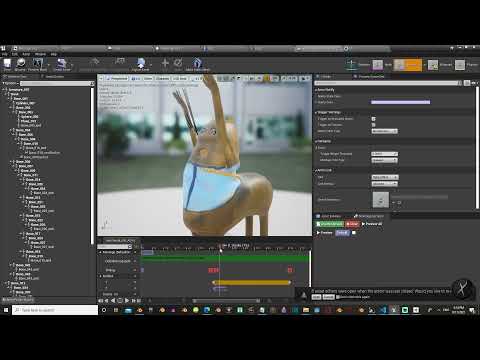Open the viewport options arrow menu

[x=101, y=78]
